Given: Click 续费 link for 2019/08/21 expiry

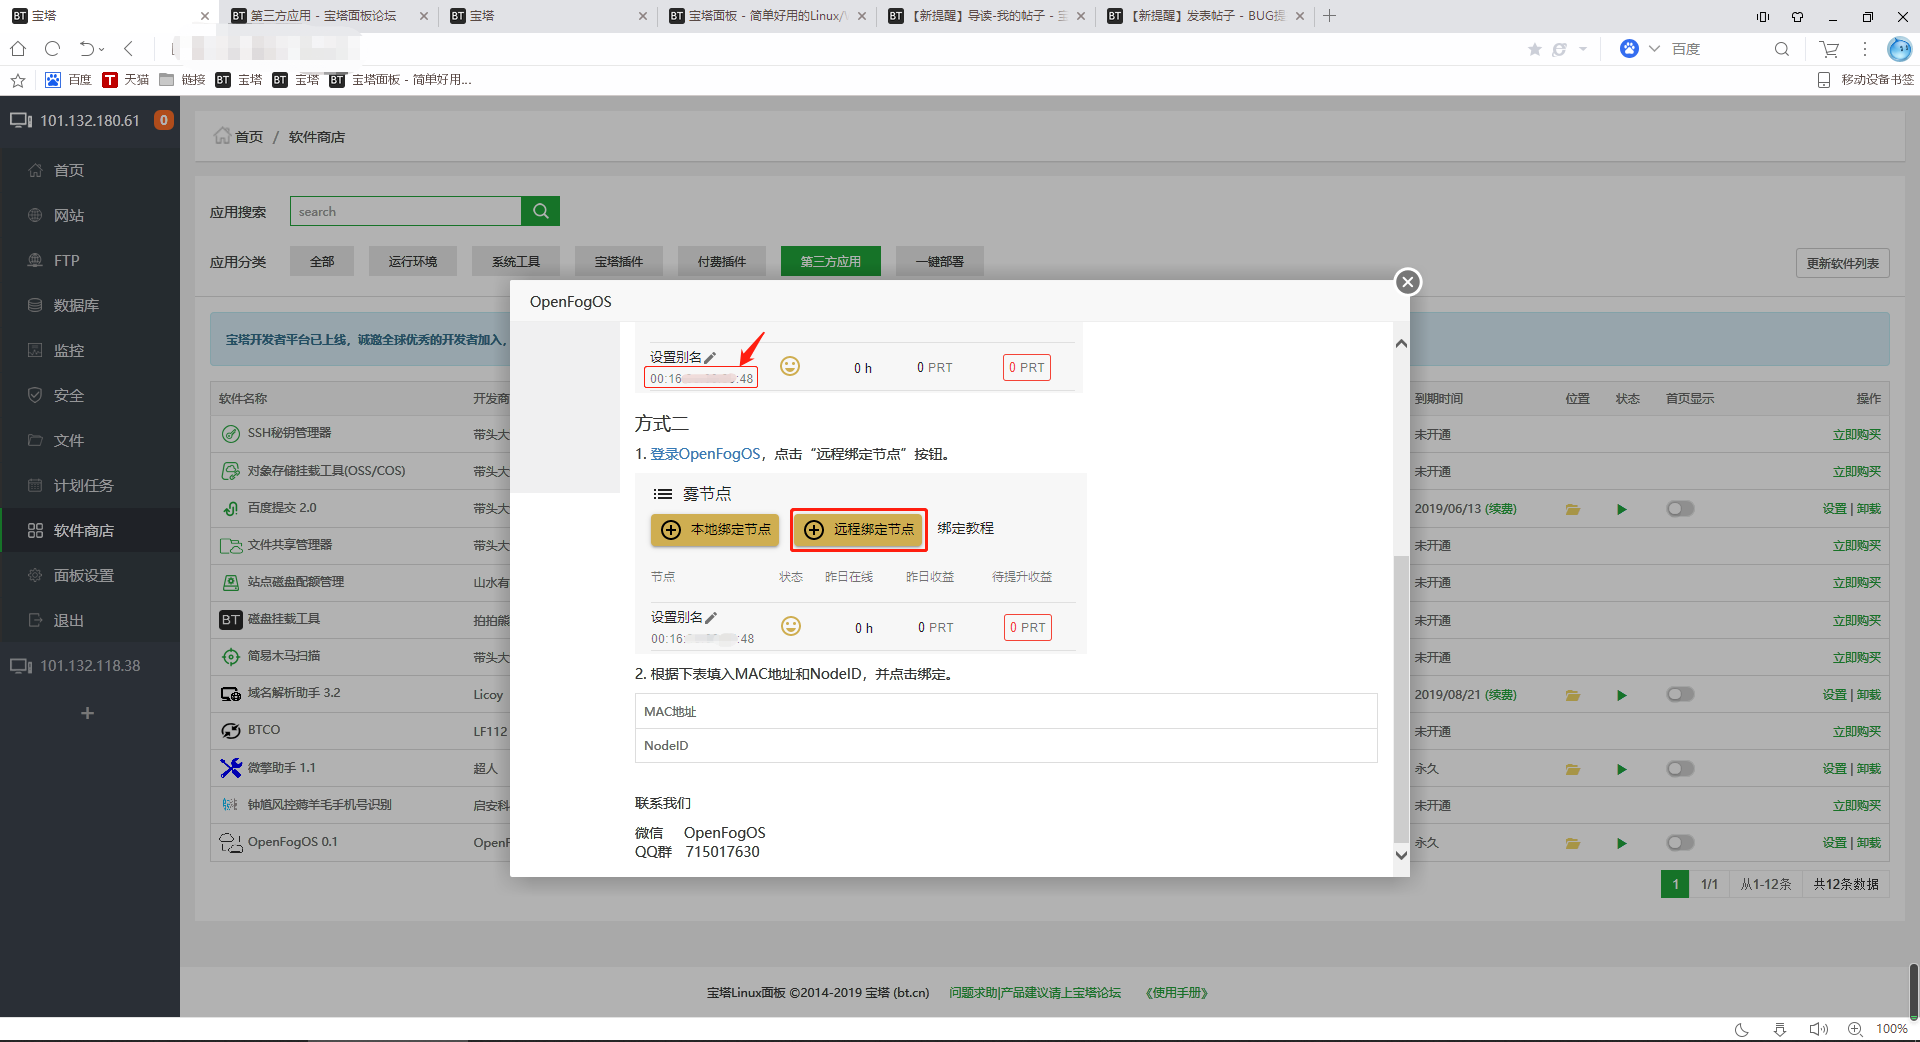Looking at the screenshot, I should [x=1501, y=695].
